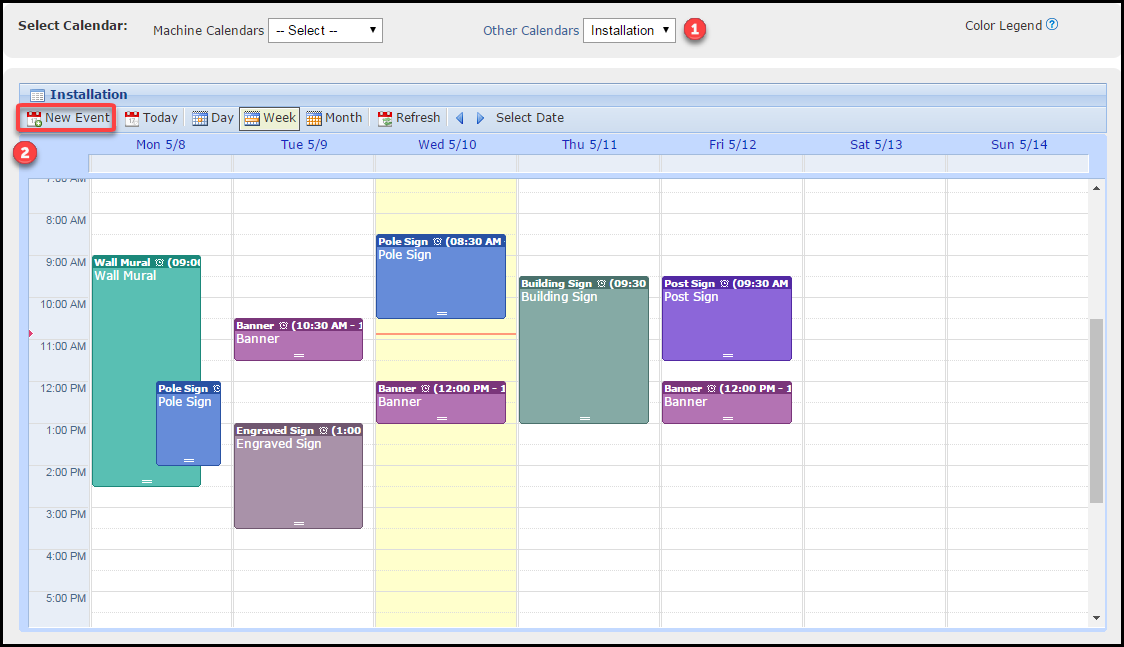Open Wednesday's Pole Sign event

[x=441, y=277]
